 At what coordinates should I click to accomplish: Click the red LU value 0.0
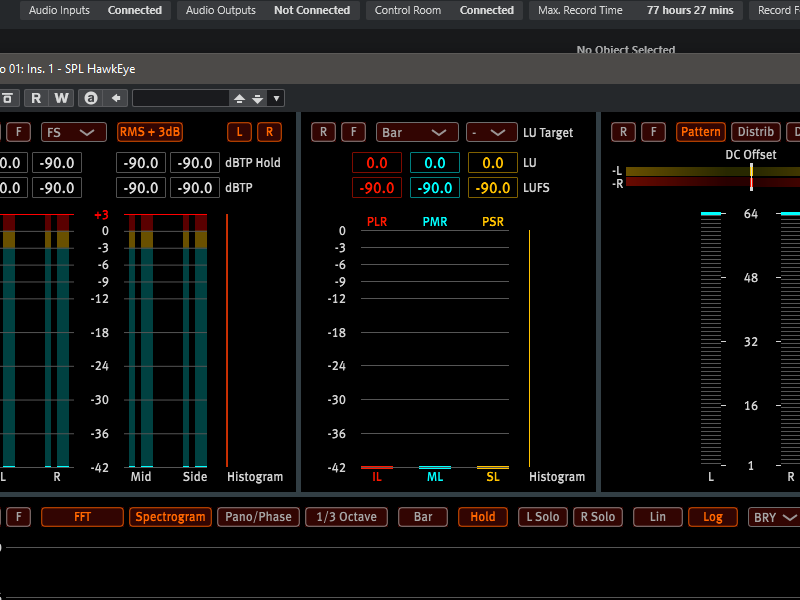[377, 163]
